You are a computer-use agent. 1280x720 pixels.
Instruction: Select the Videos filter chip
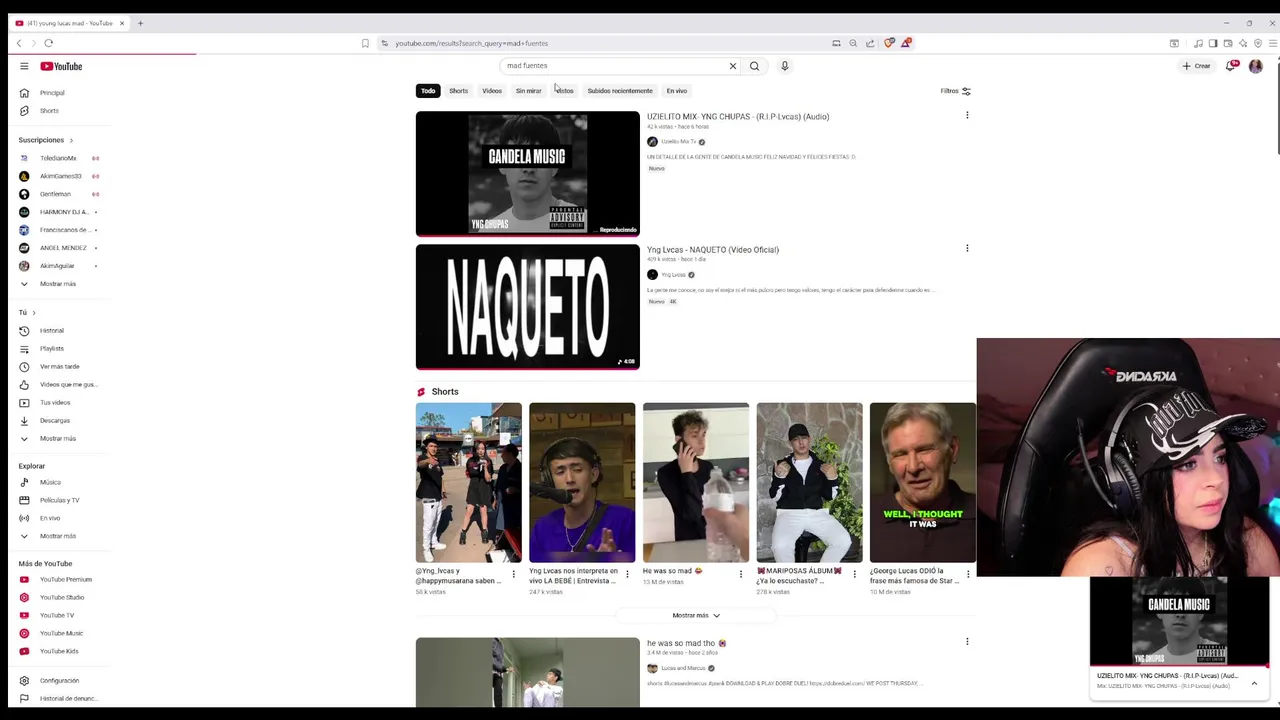point(492,91)
